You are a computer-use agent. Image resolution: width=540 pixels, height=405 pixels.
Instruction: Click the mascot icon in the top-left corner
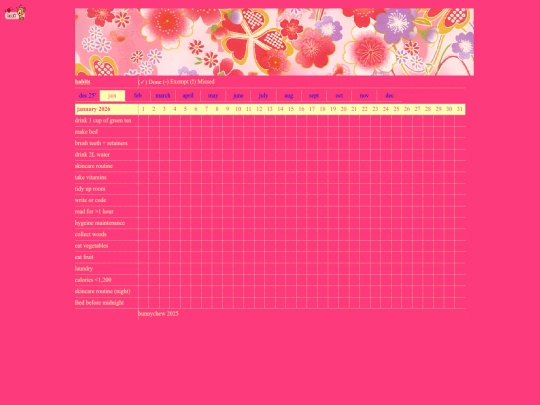pos(15,13)
